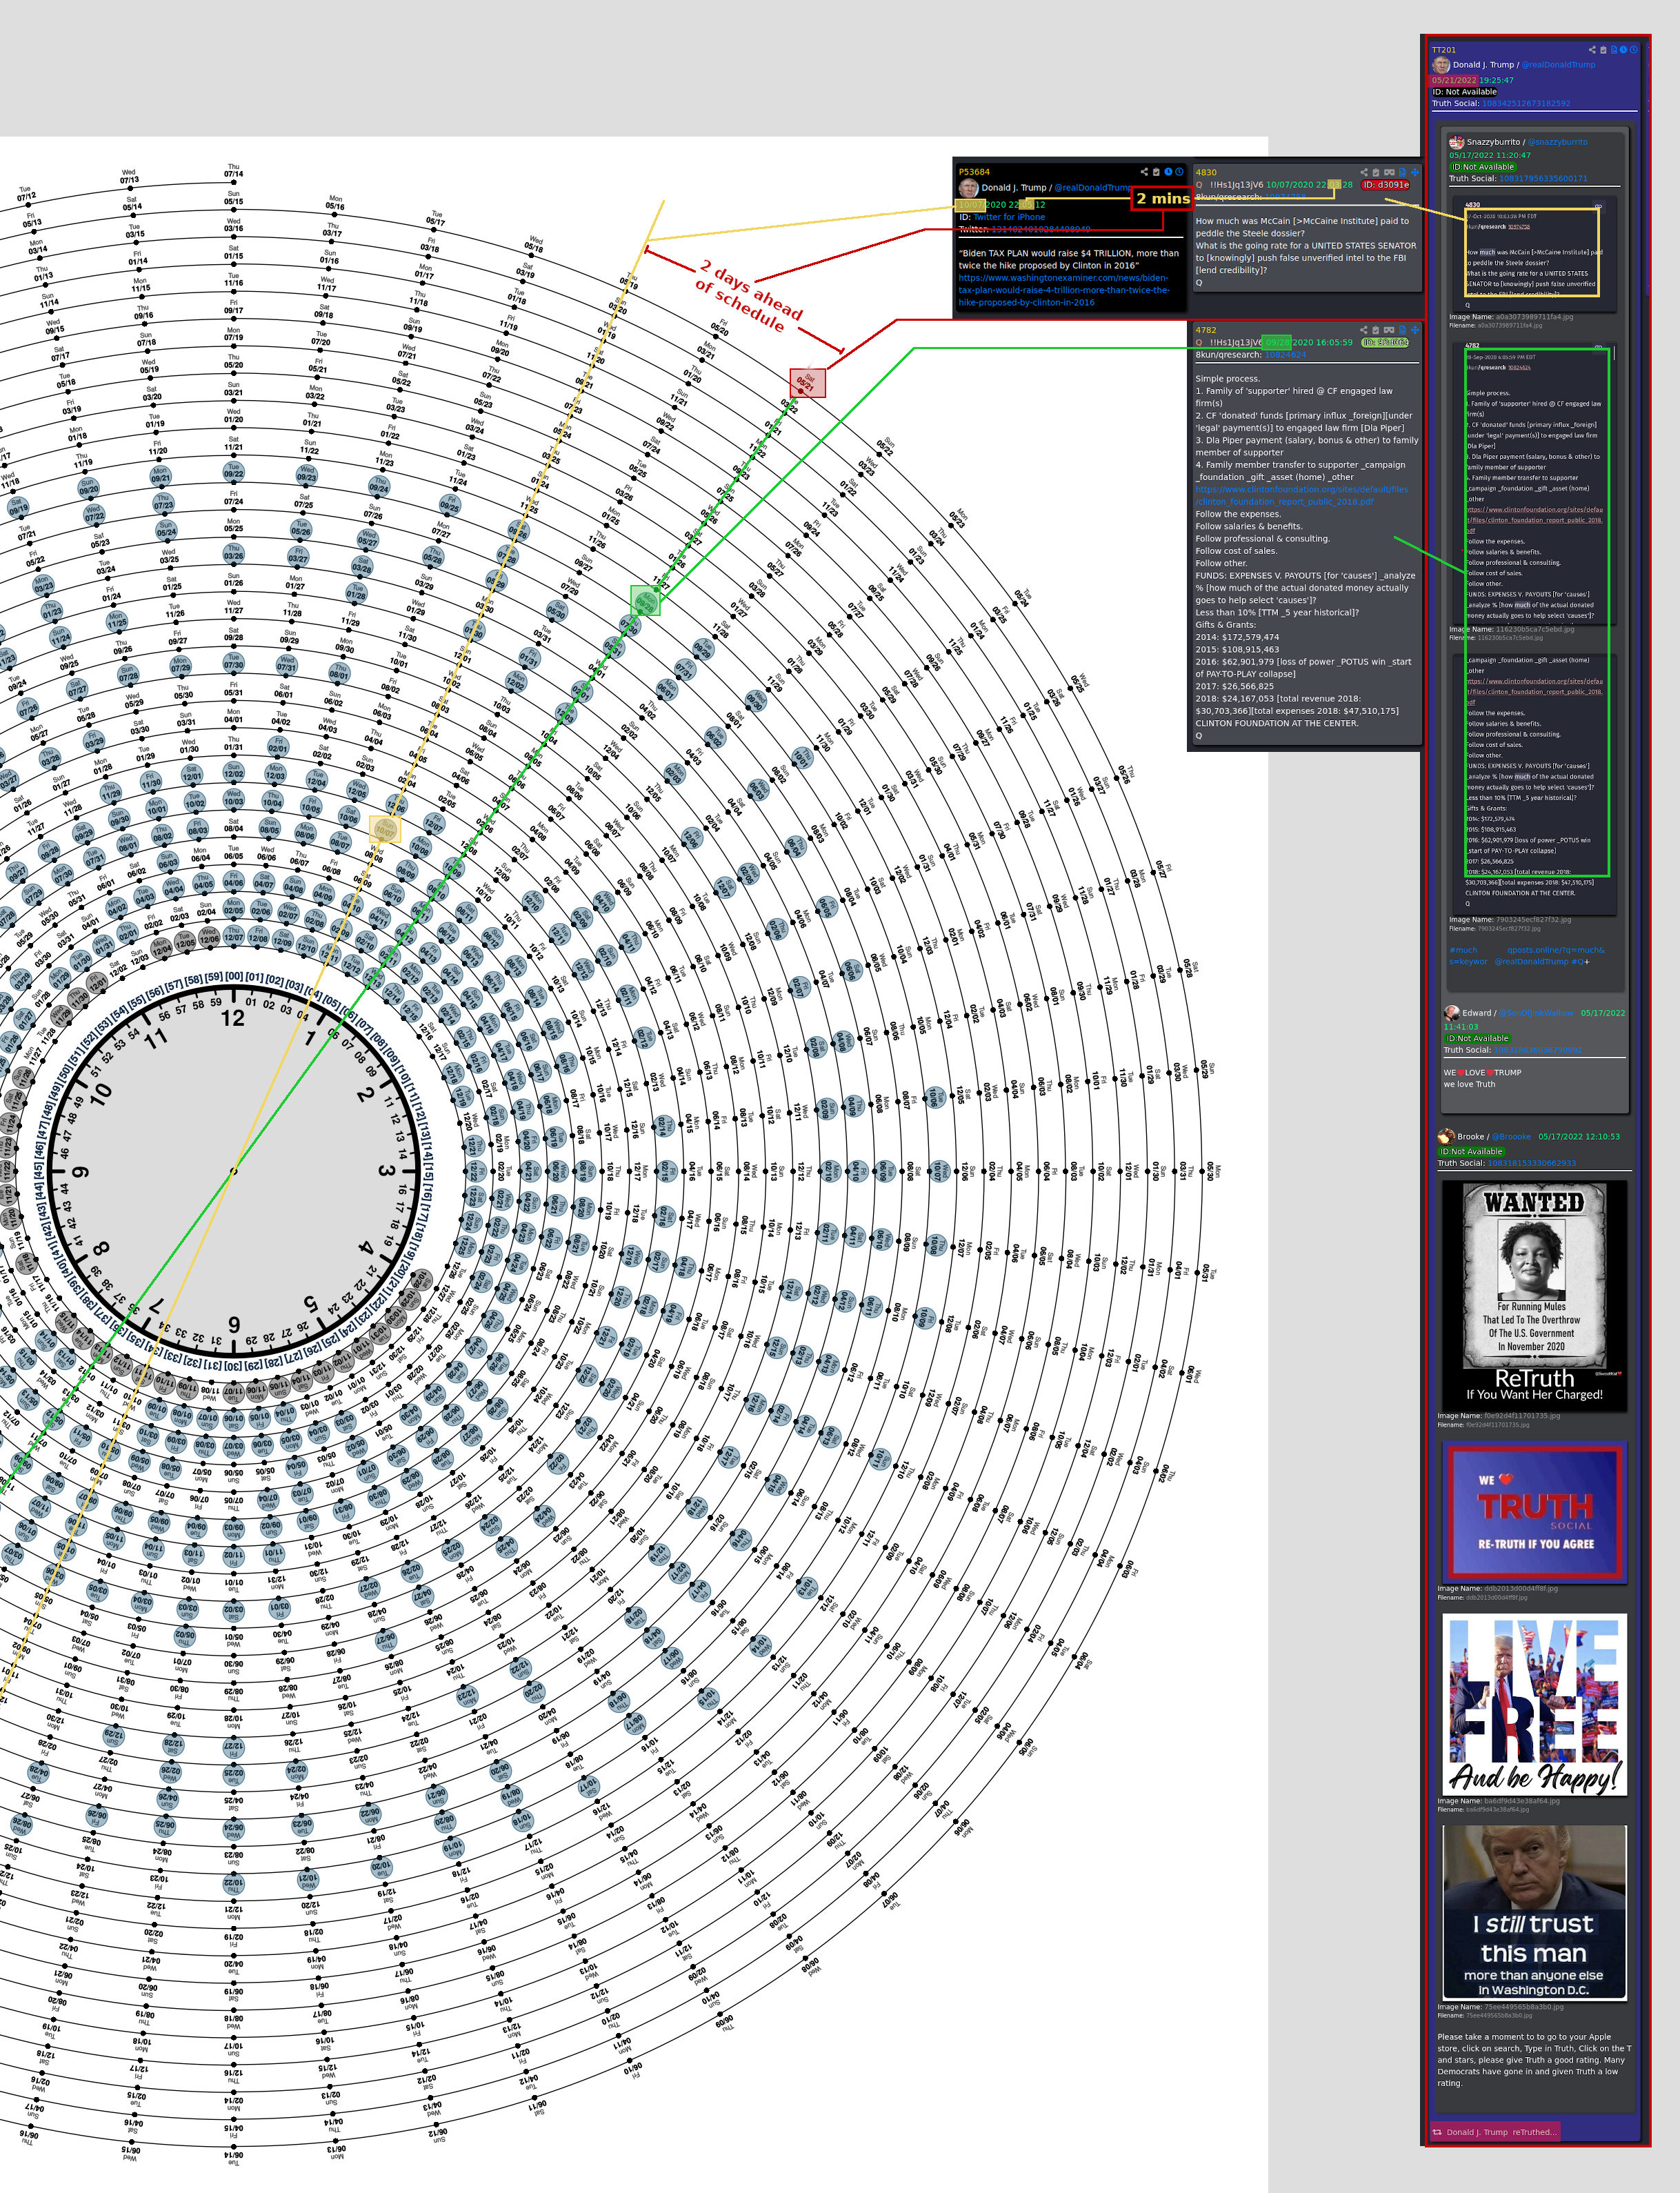Copy Q drop 4830 with clipboard icon
The height and width of the screenshot is (2193, 1680).
(x=1376, y=173)
